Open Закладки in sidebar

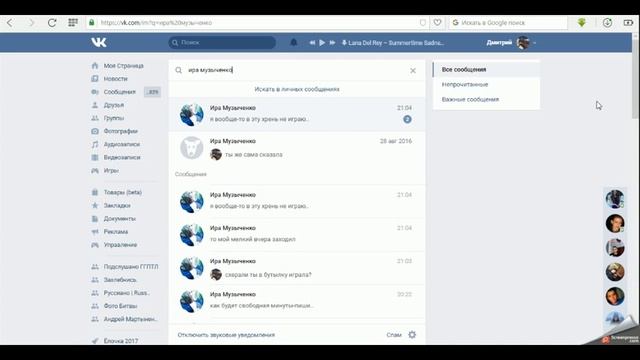(x=117, y=205)
